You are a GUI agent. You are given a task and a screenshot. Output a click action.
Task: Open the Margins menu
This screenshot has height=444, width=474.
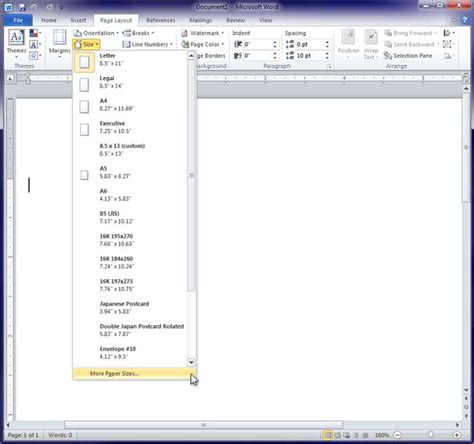point(59,44)
